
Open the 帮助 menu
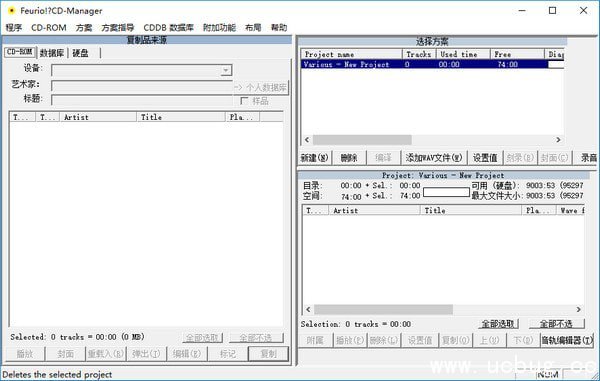[279, 28]
